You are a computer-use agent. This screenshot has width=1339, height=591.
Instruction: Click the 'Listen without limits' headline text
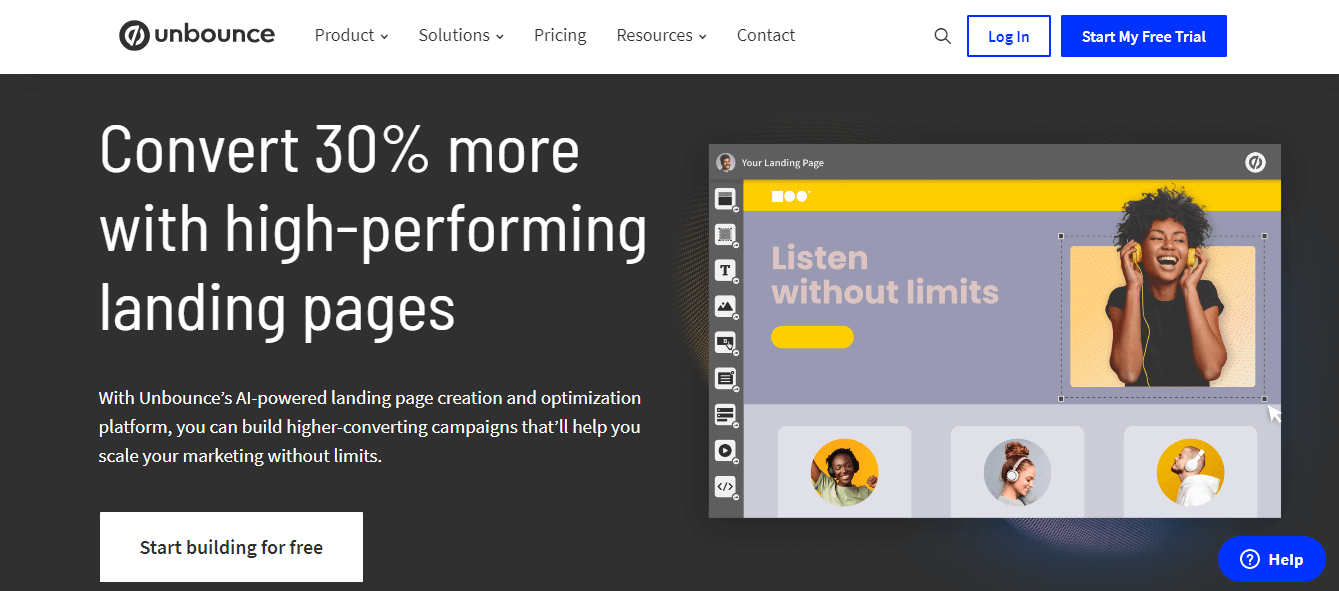885,275
